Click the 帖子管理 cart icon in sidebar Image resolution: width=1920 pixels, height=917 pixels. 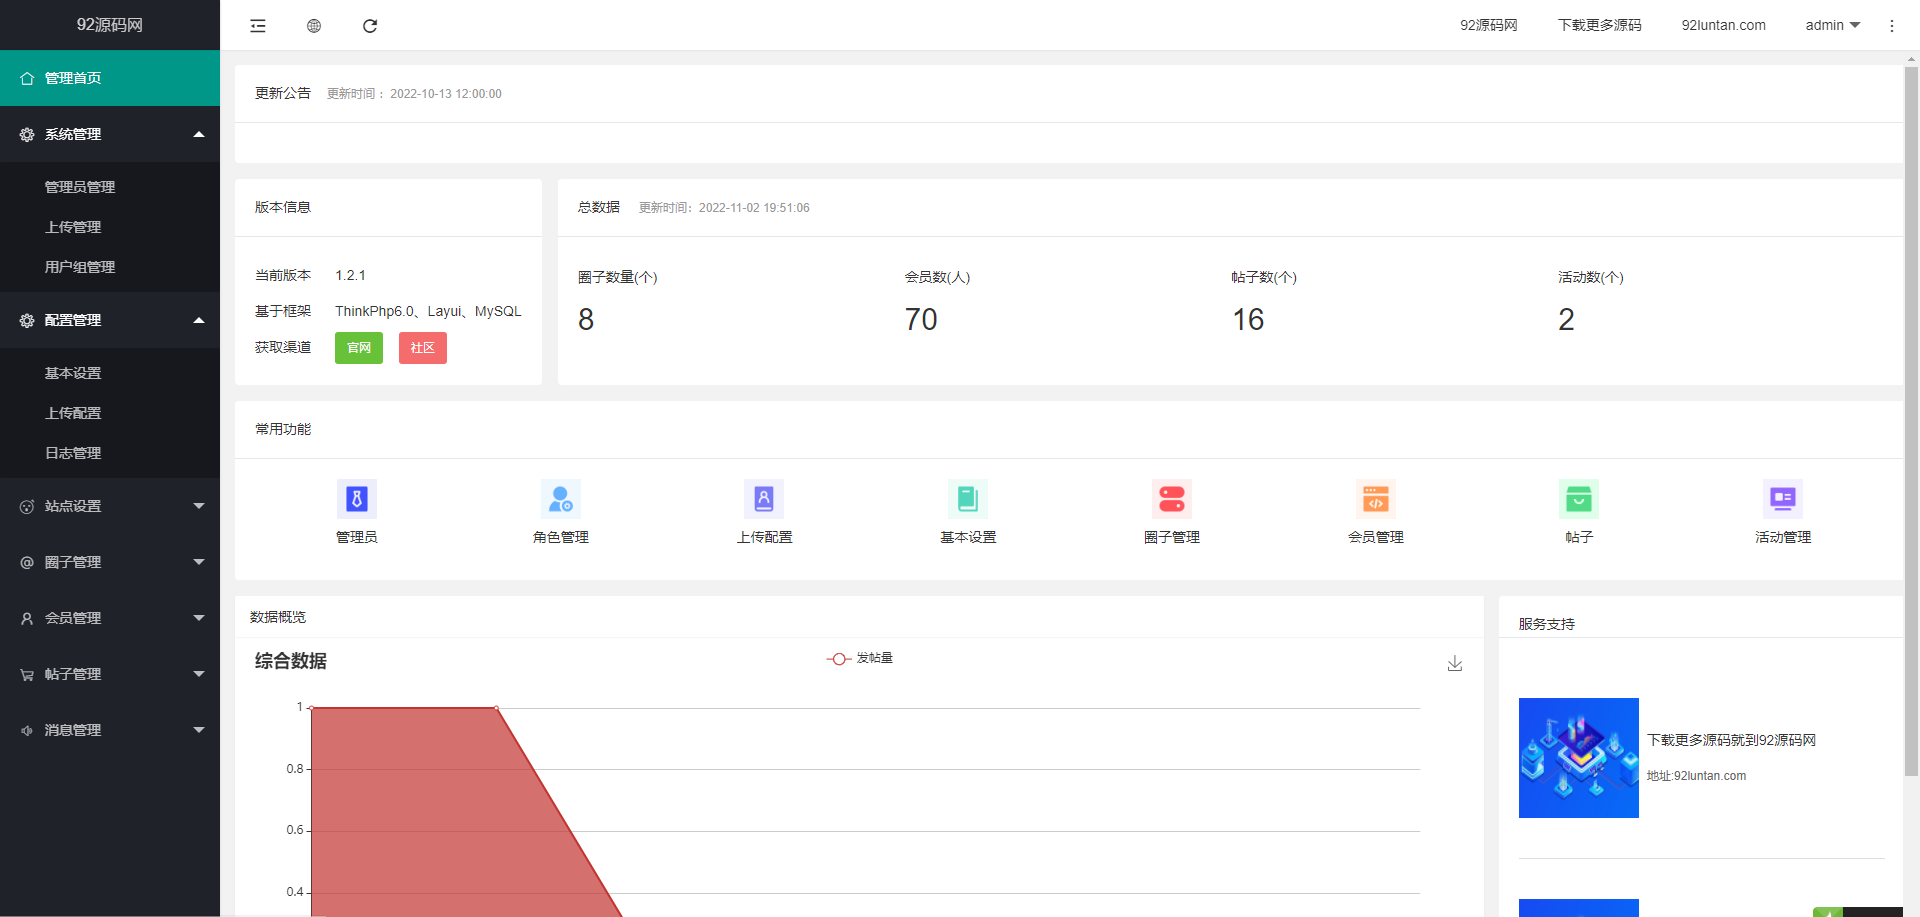(27, 674)
